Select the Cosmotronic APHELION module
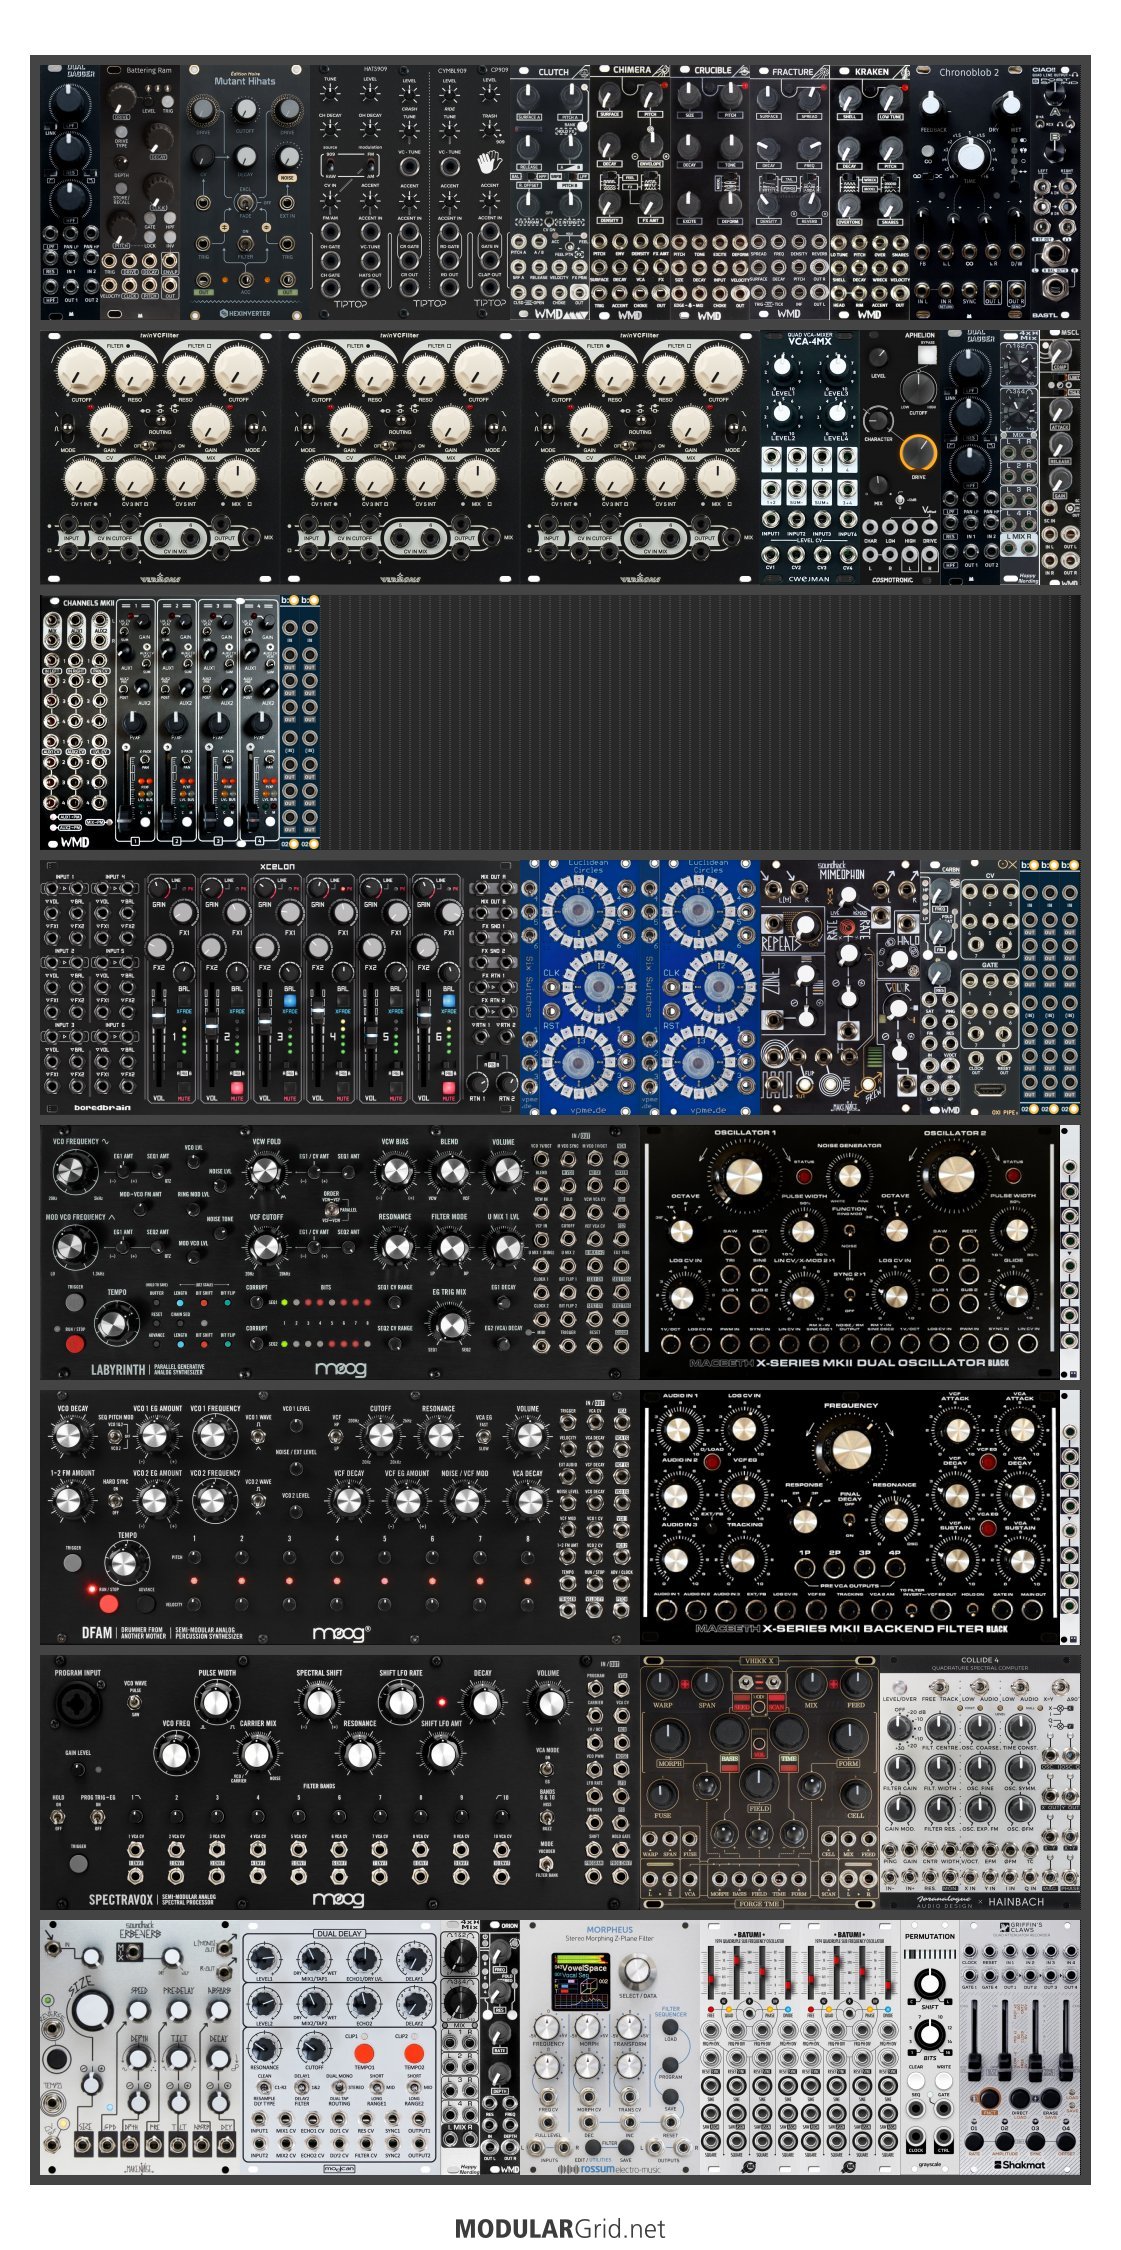This screenshot has height=2250, width=1121. pos(899,457)
